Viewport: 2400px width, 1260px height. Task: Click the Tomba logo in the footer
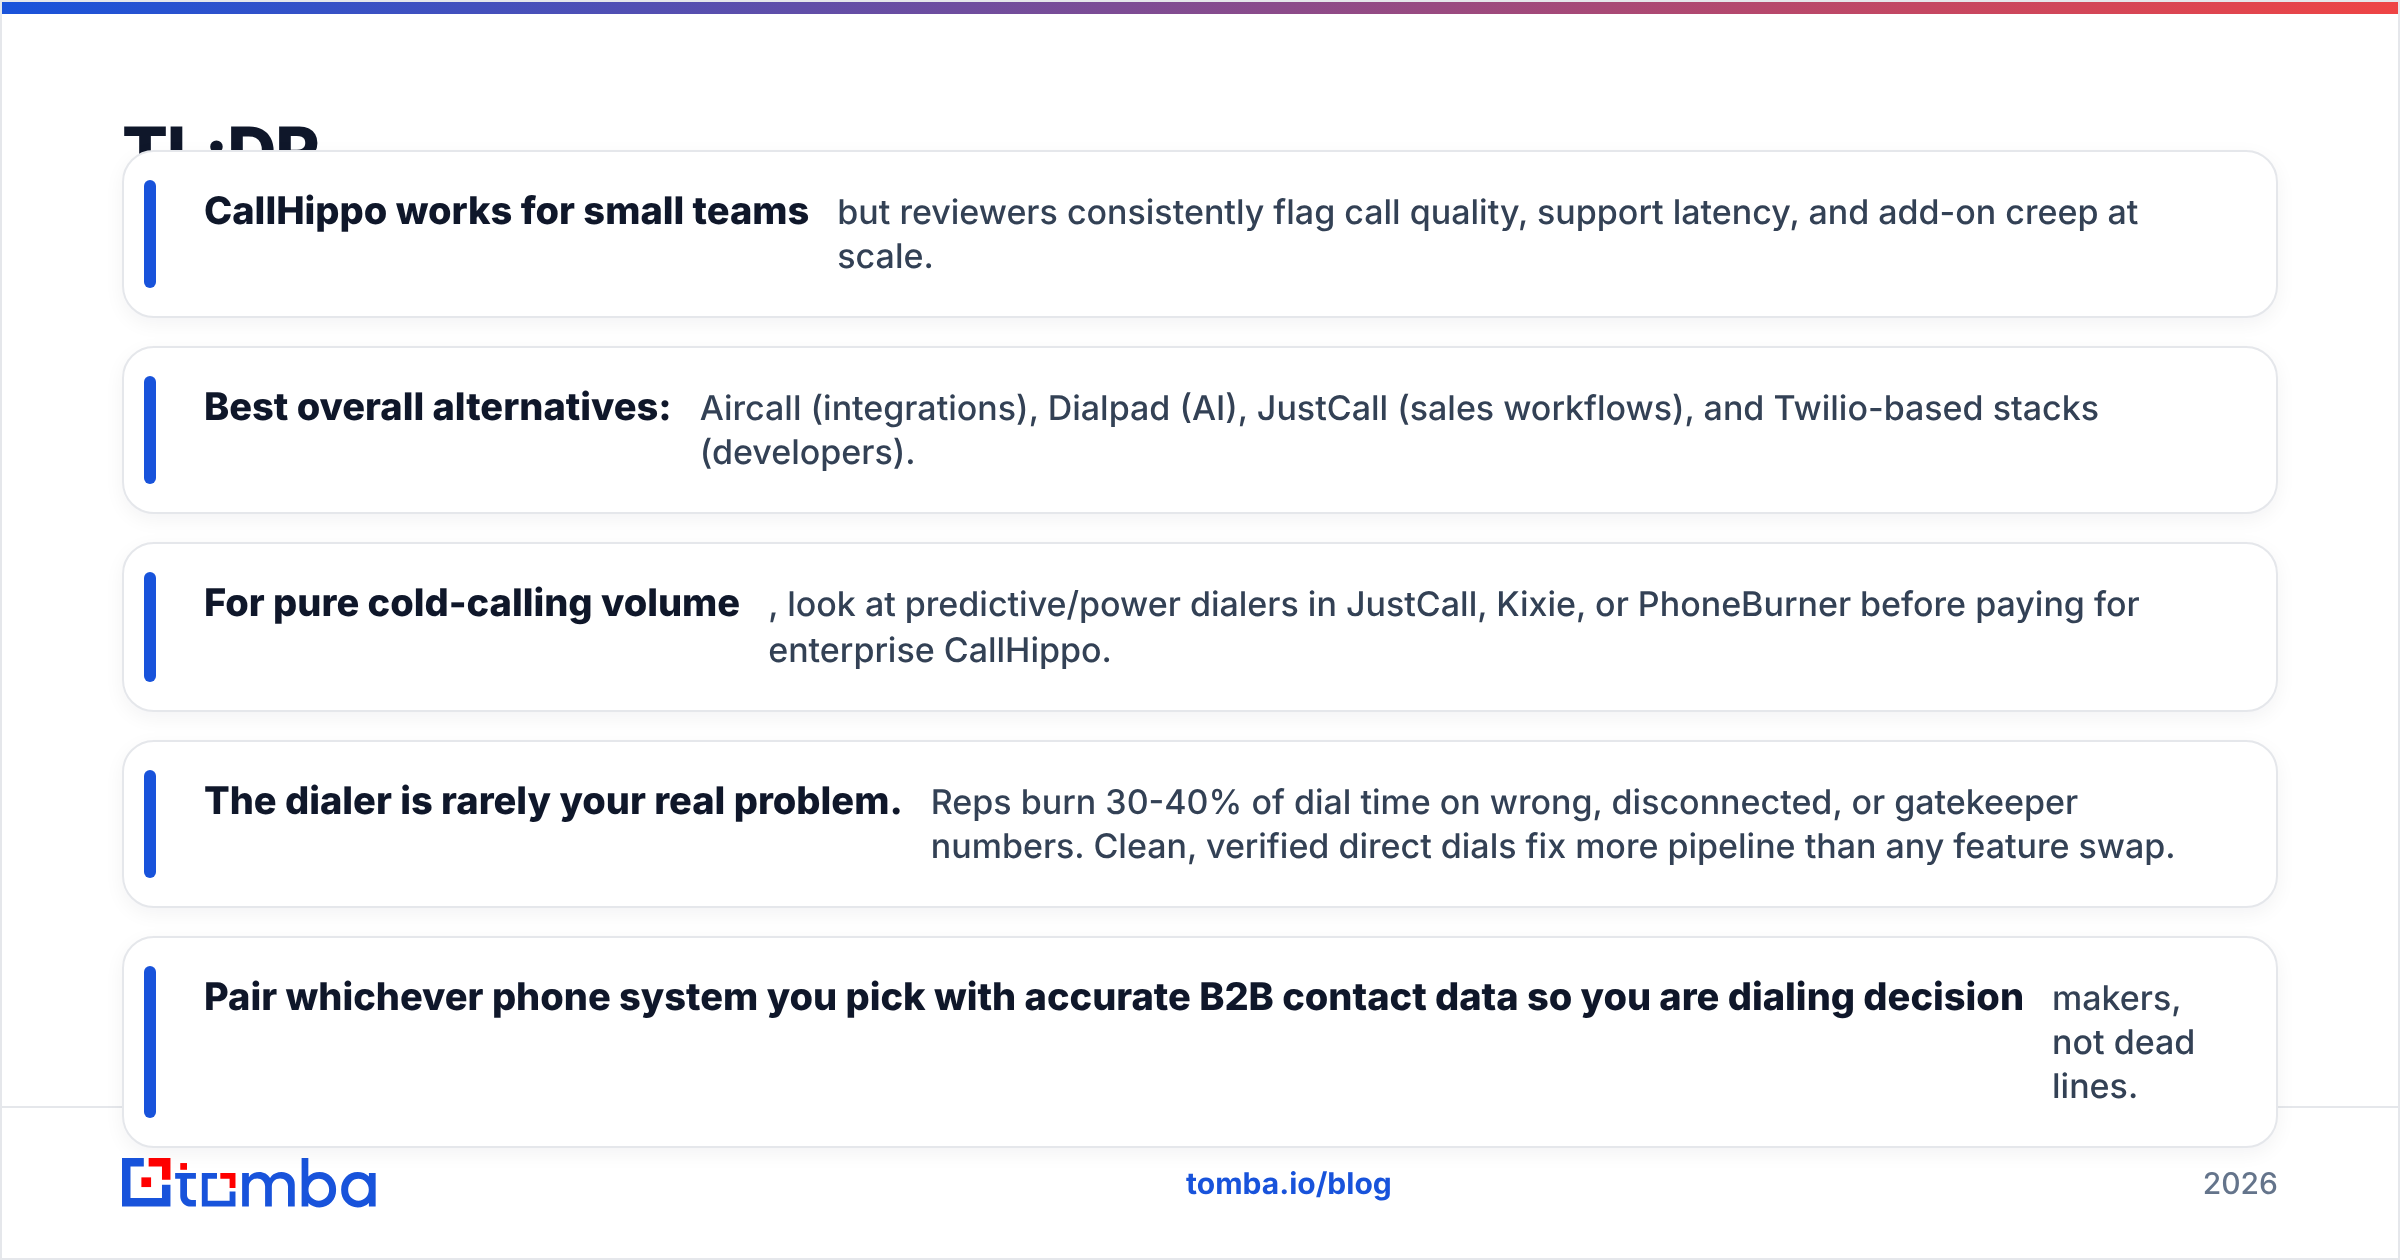(x=249, y=1183)
